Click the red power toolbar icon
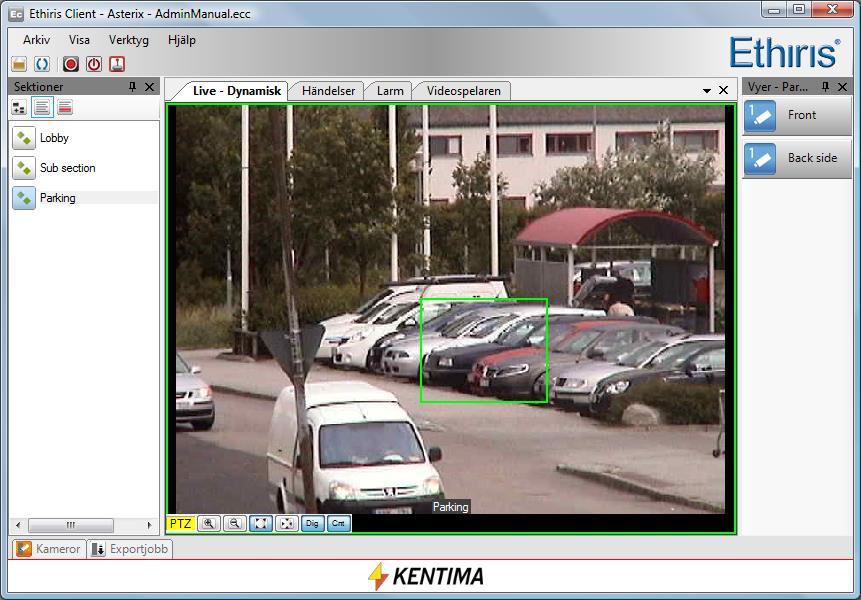The image size is (861, 600). coord(94,64)
